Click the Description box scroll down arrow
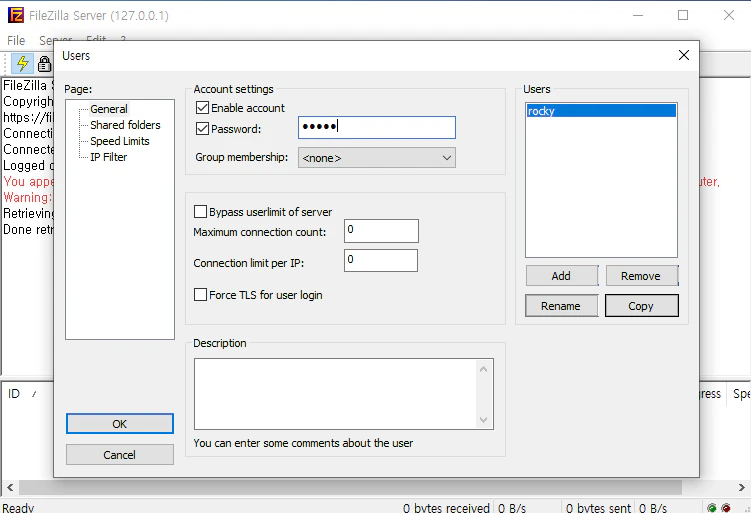Screen dimensions: 751x513 pos(483,420)
